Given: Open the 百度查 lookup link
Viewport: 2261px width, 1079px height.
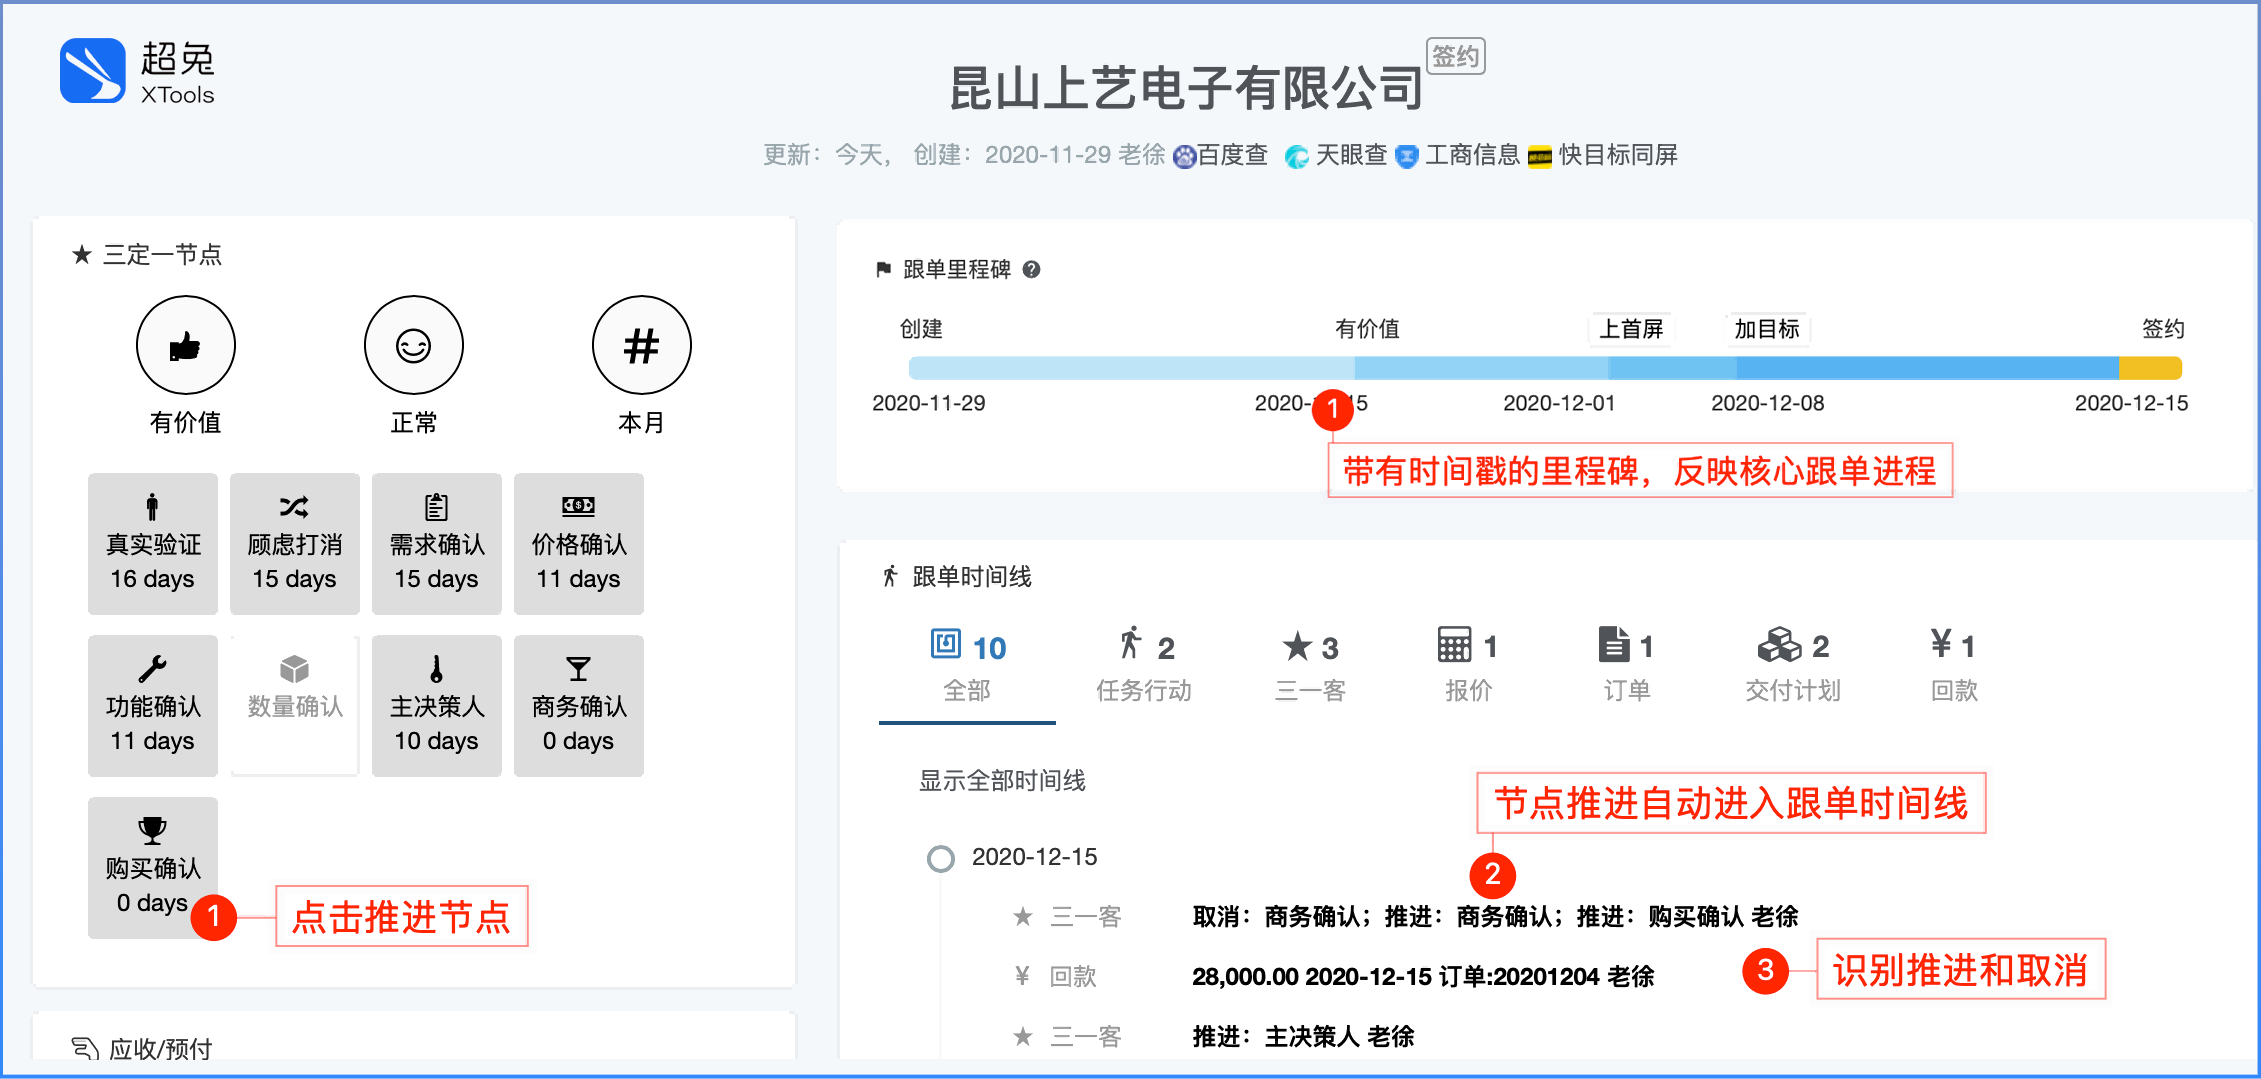Looking at the screenshot, I should coord(1221,155).
